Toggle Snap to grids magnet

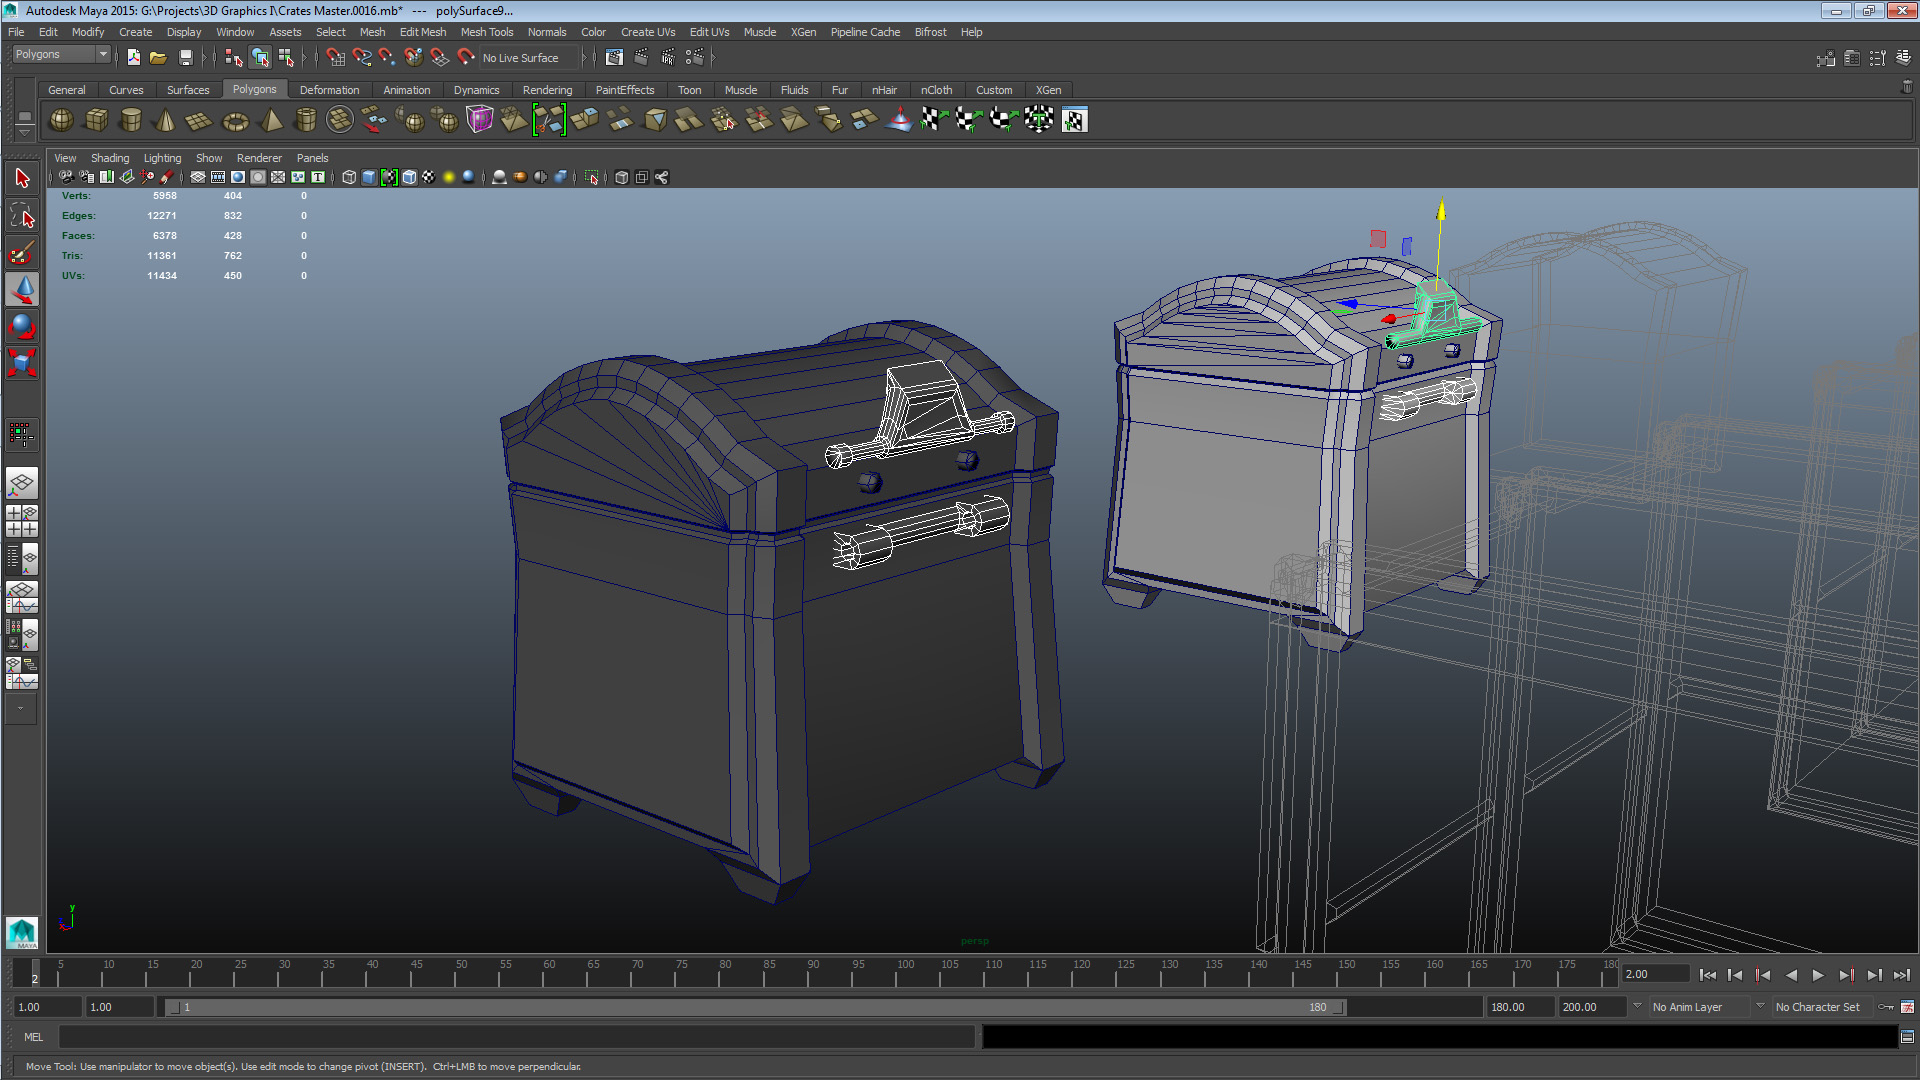tap(335, 58)
